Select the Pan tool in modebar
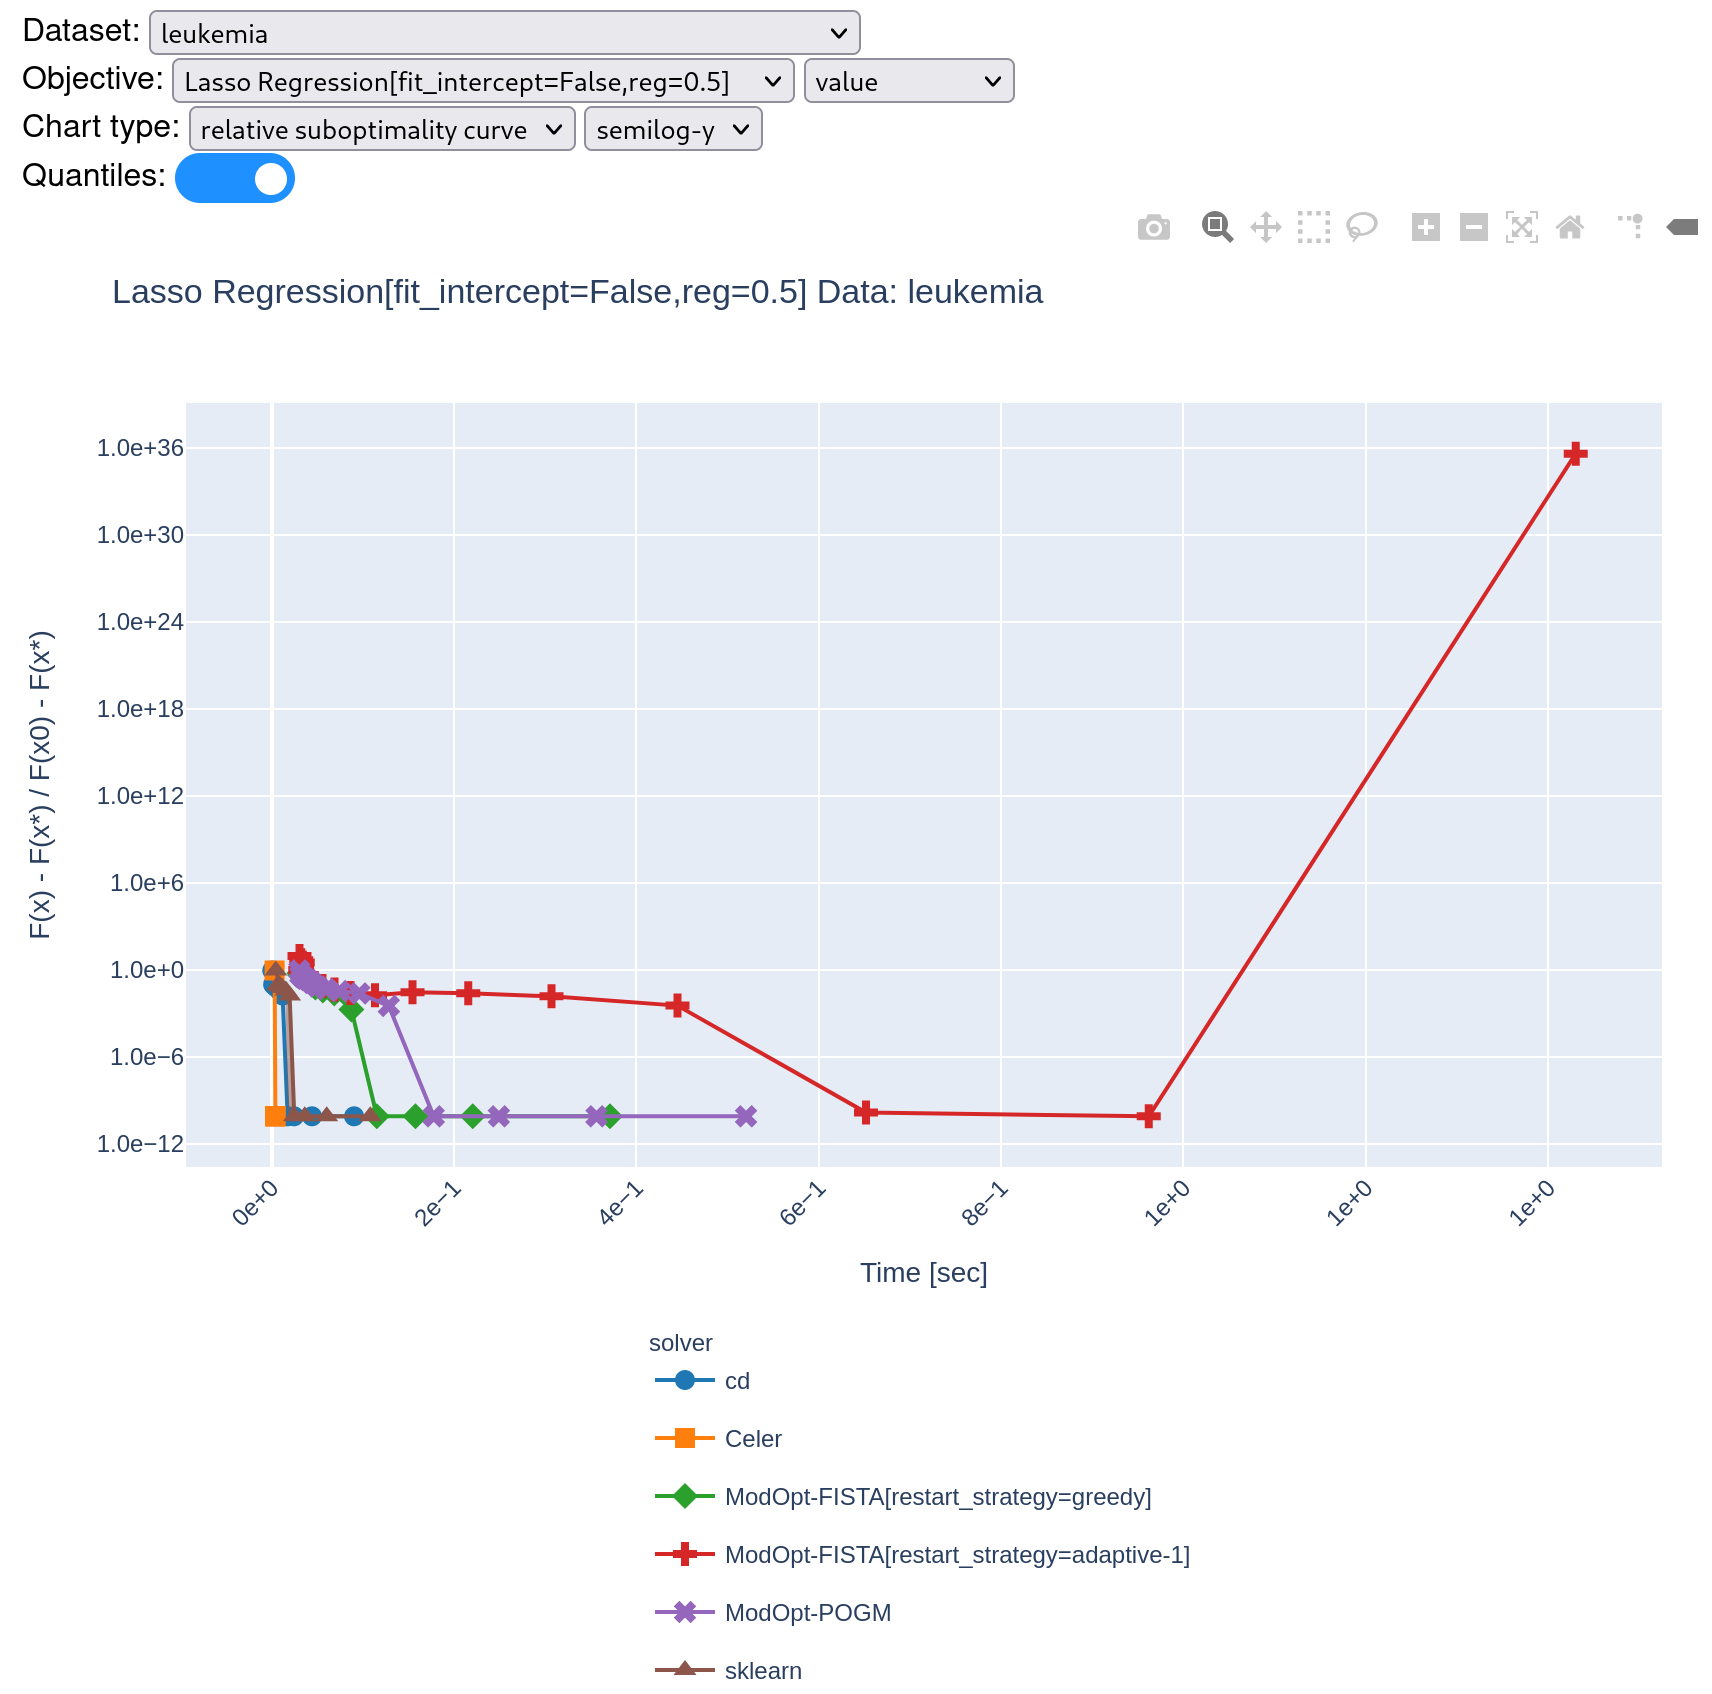 click(1266, 228)
